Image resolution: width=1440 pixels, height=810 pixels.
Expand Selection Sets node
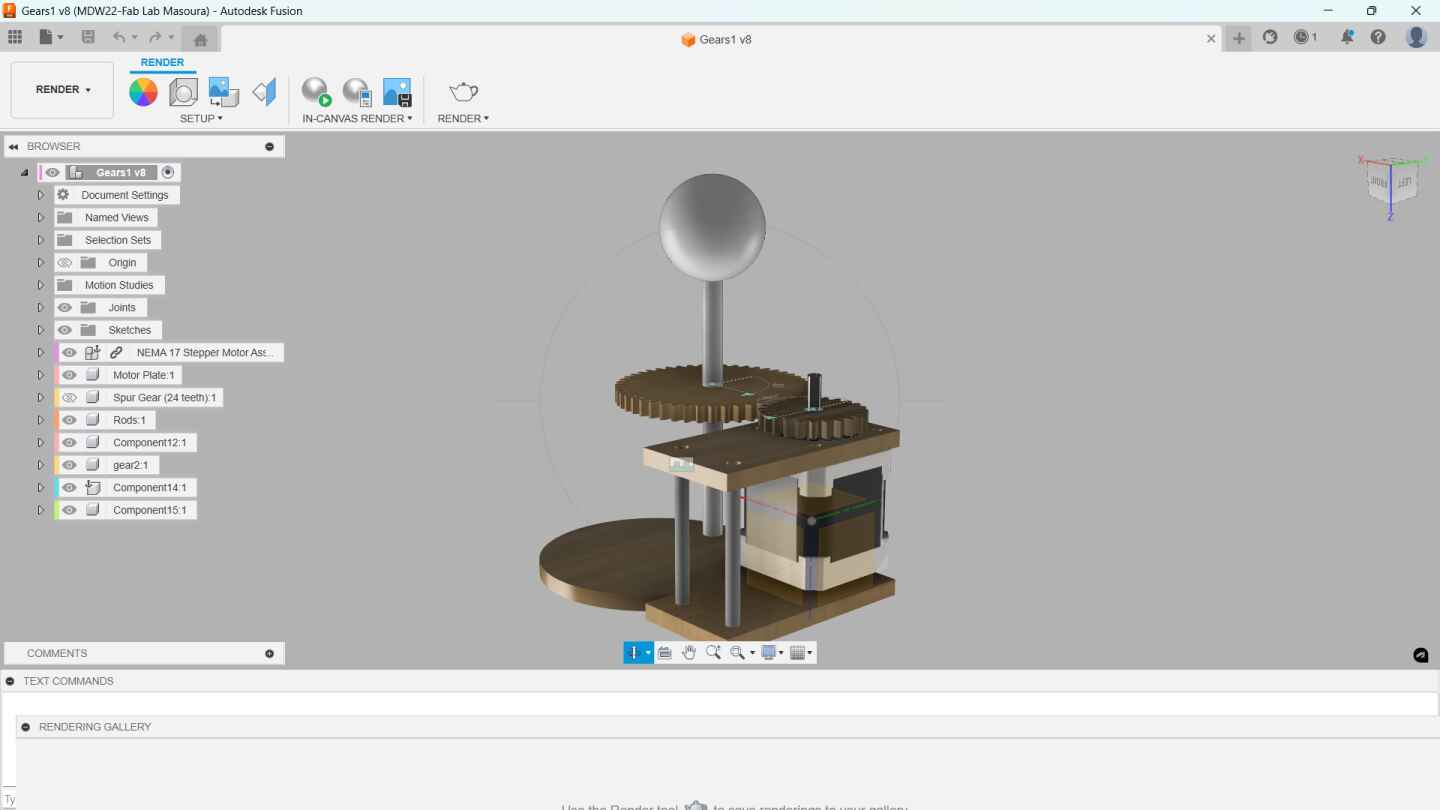(x=41, y=240)
